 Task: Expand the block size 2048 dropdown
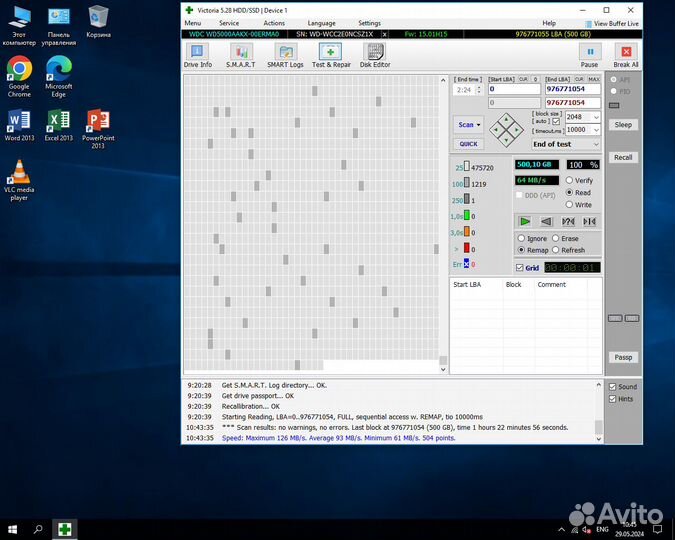(x=596, y=117)
